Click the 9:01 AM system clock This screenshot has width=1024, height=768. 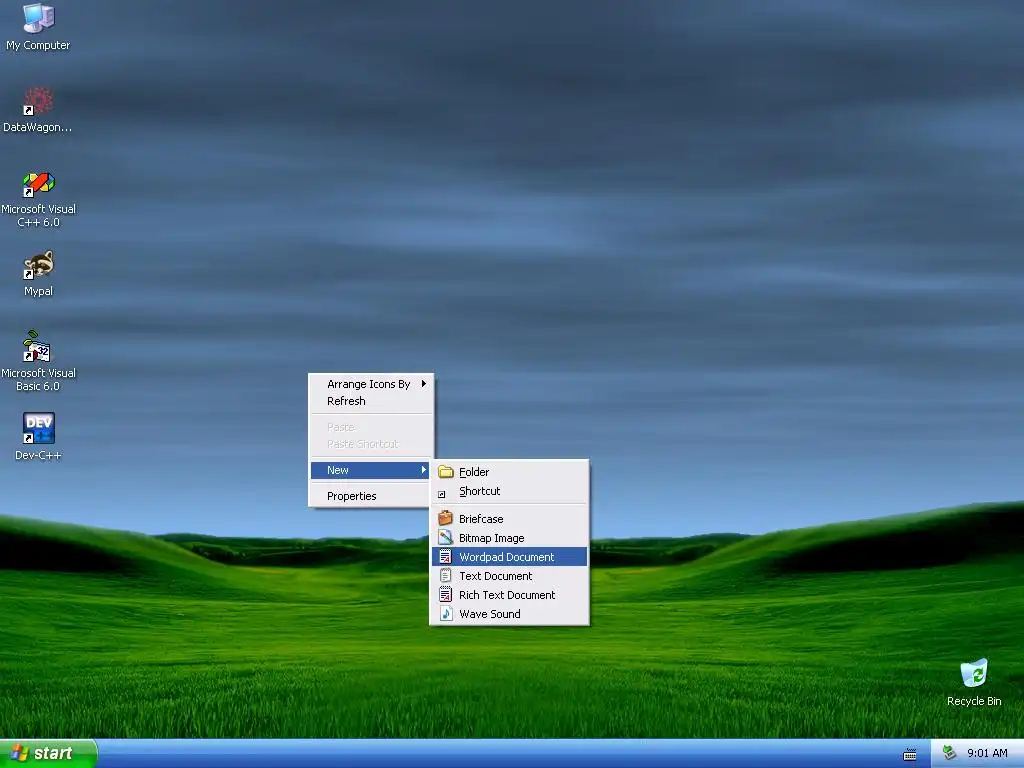(987, 753)
